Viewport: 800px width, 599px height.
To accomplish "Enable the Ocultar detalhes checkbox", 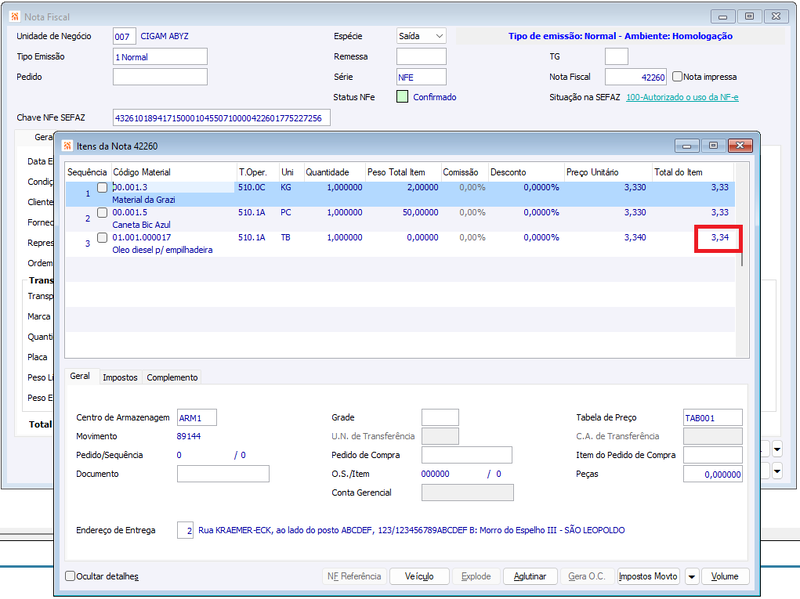I will (x=70, y=576).
